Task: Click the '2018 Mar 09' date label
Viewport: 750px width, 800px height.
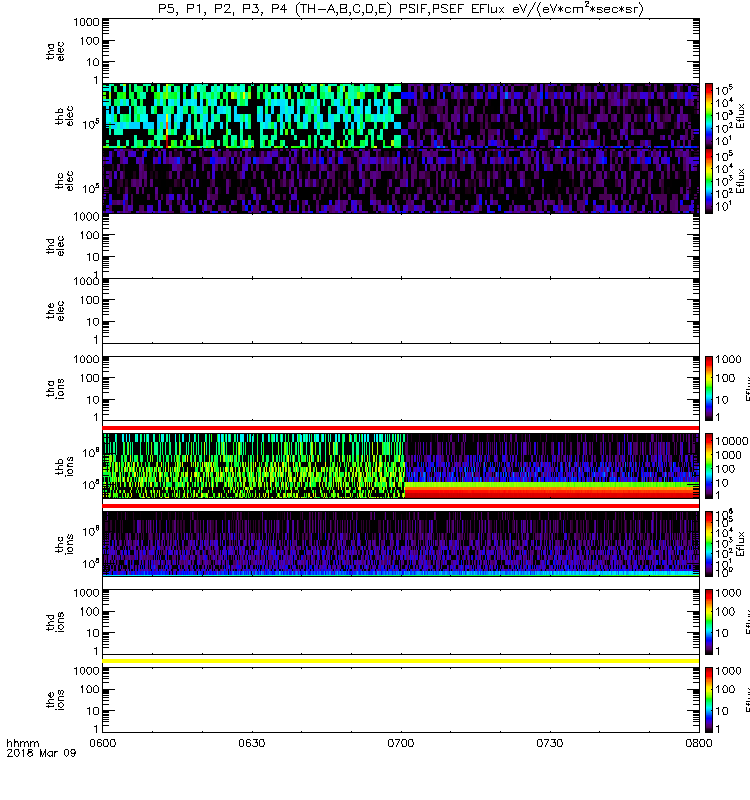Action: click(41, 753)
